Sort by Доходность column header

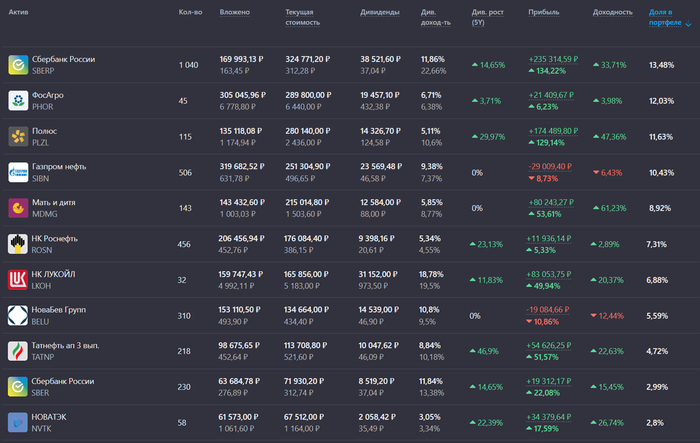click(612, 13)
